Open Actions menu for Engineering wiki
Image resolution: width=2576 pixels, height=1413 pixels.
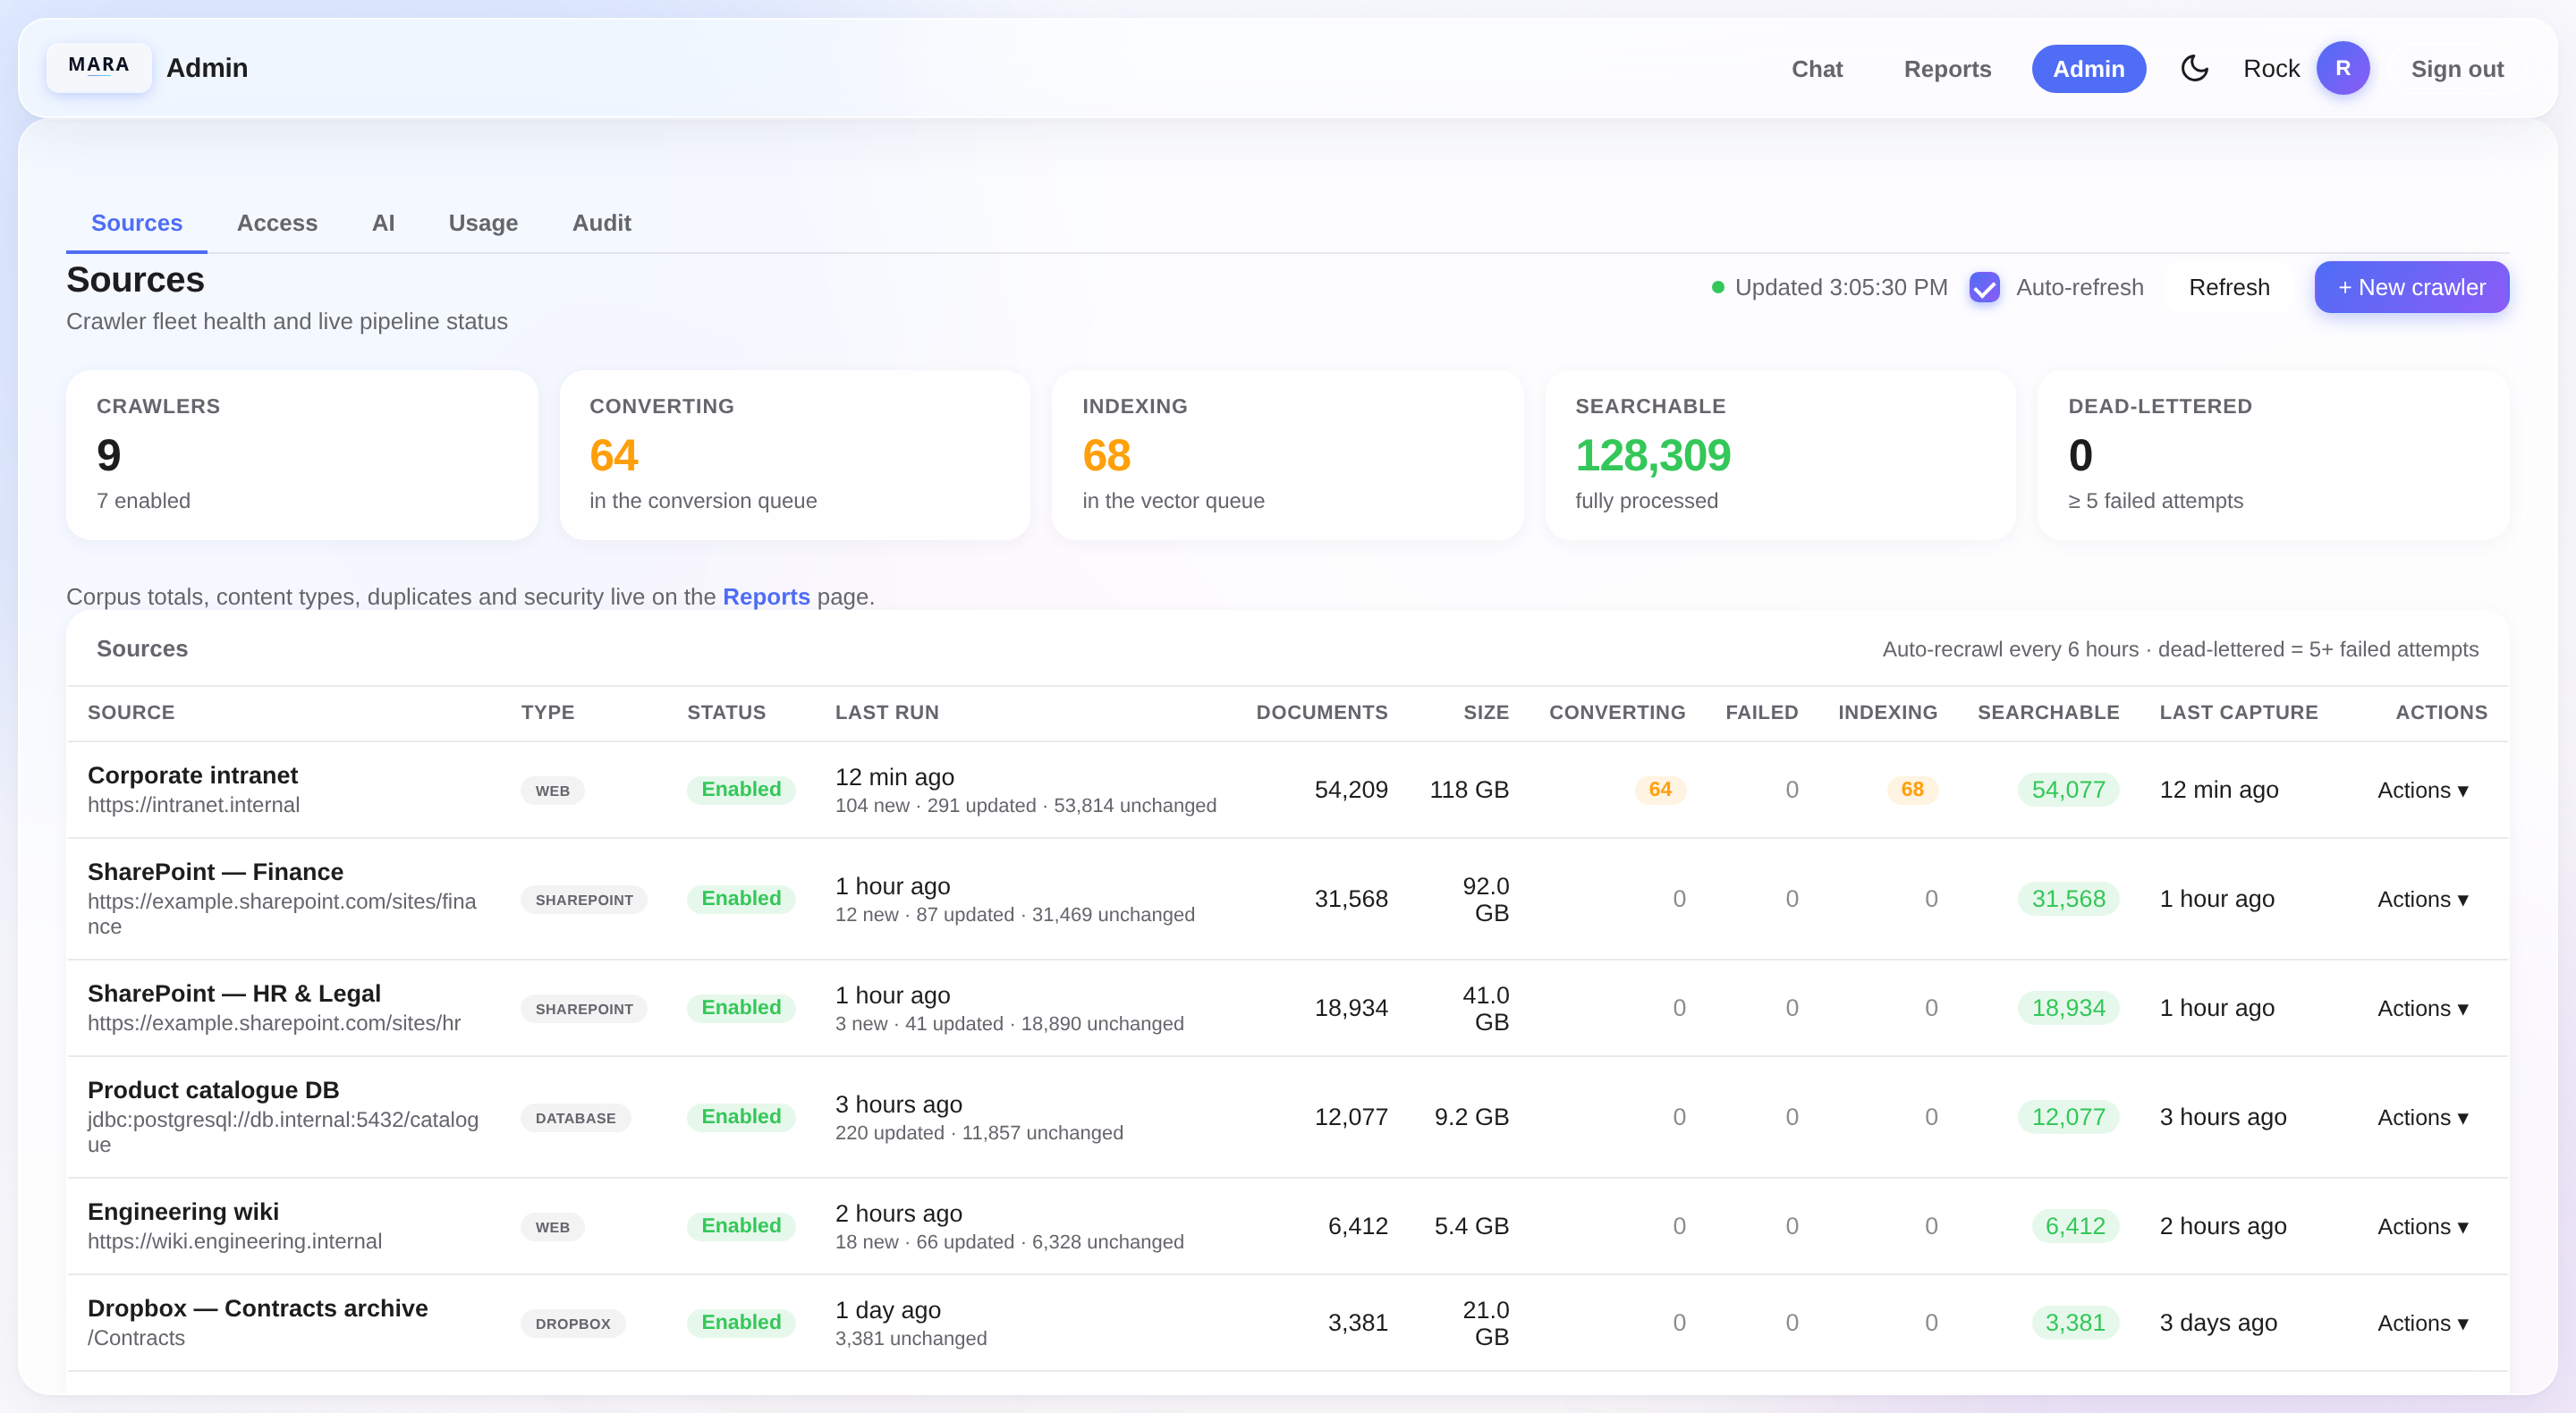pyautogui.click(x=2422, y=1226)
